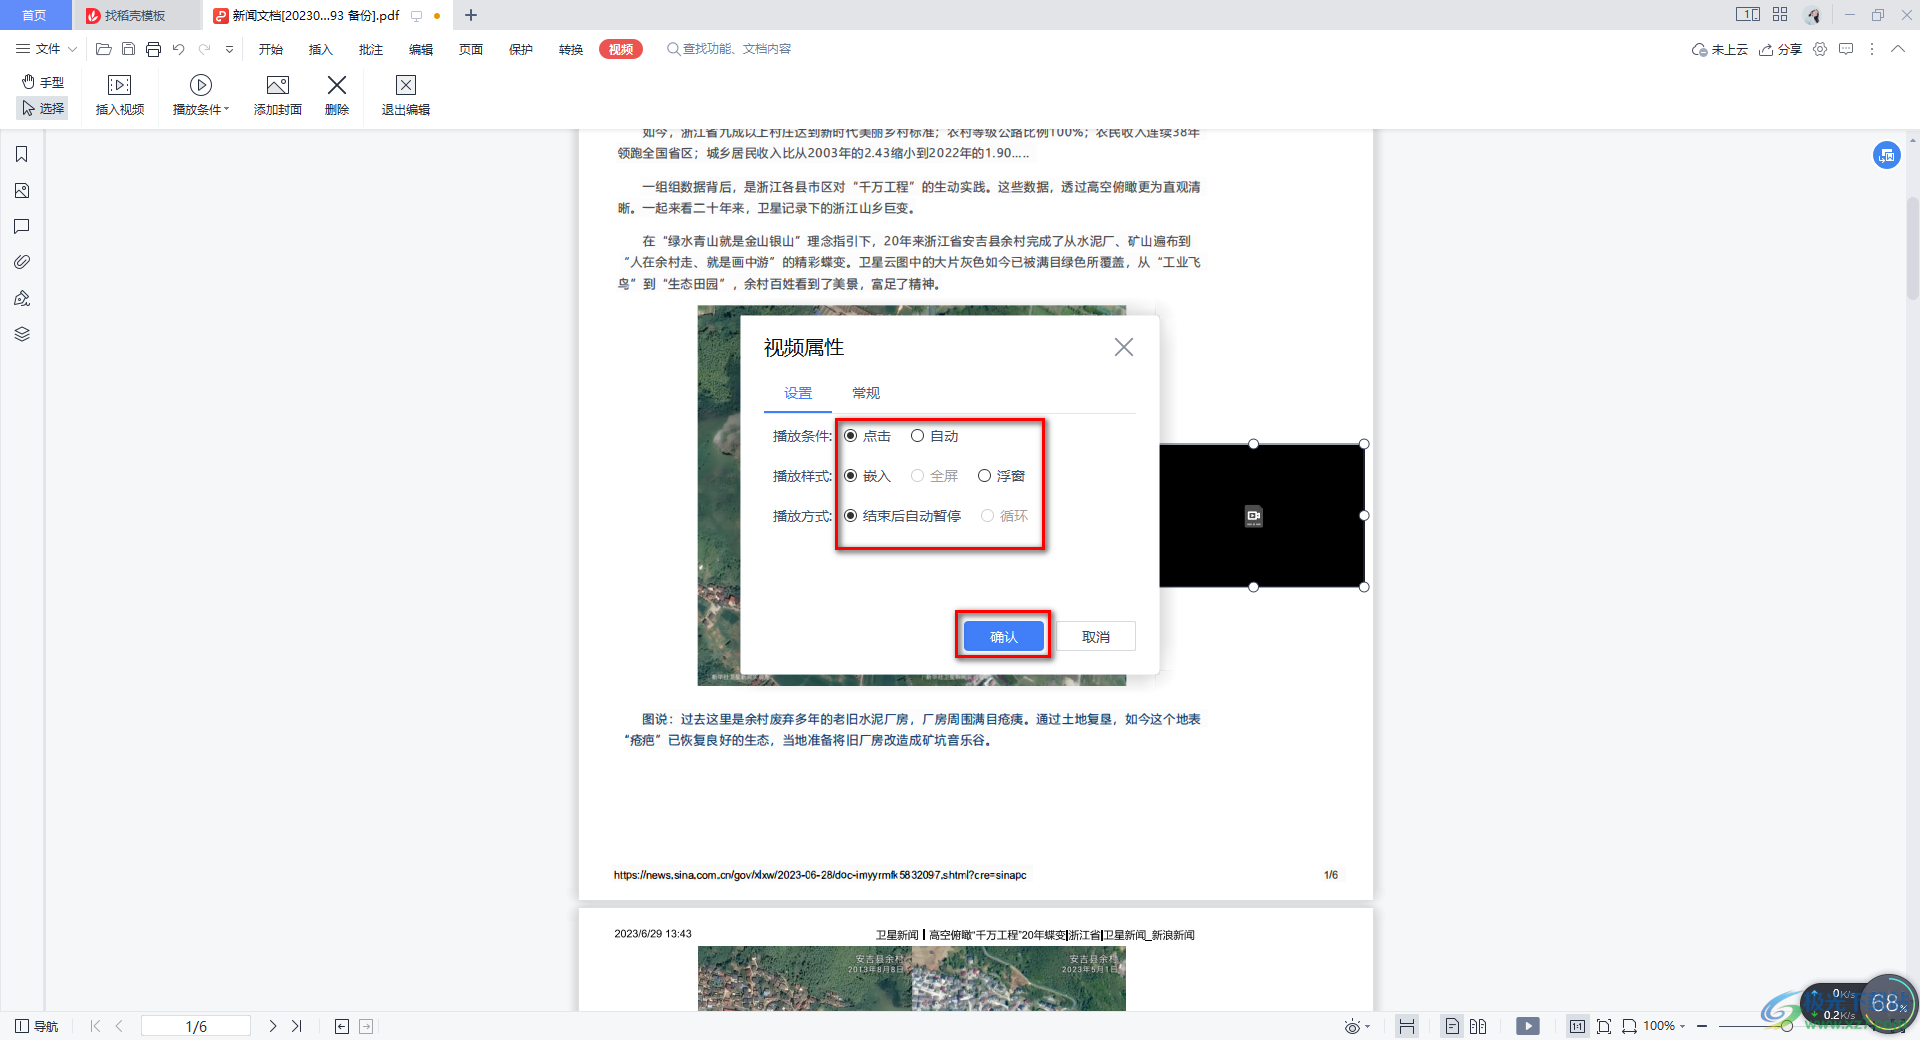Open the File (文件) menu

pyautogui.click(x=38, y=49)
